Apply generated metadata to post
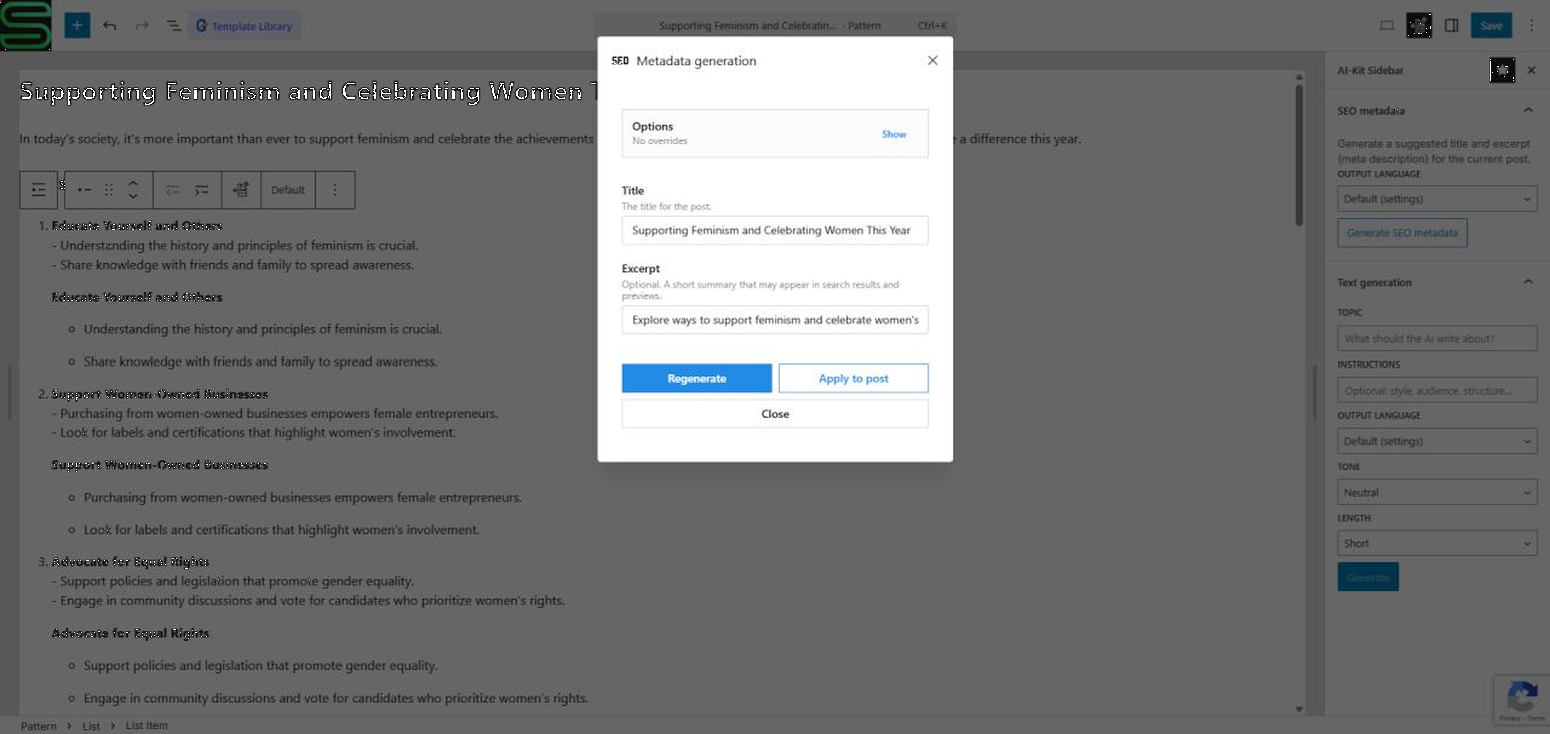The height and width of the screenshot is (734, 1550). tap(853, 378)
